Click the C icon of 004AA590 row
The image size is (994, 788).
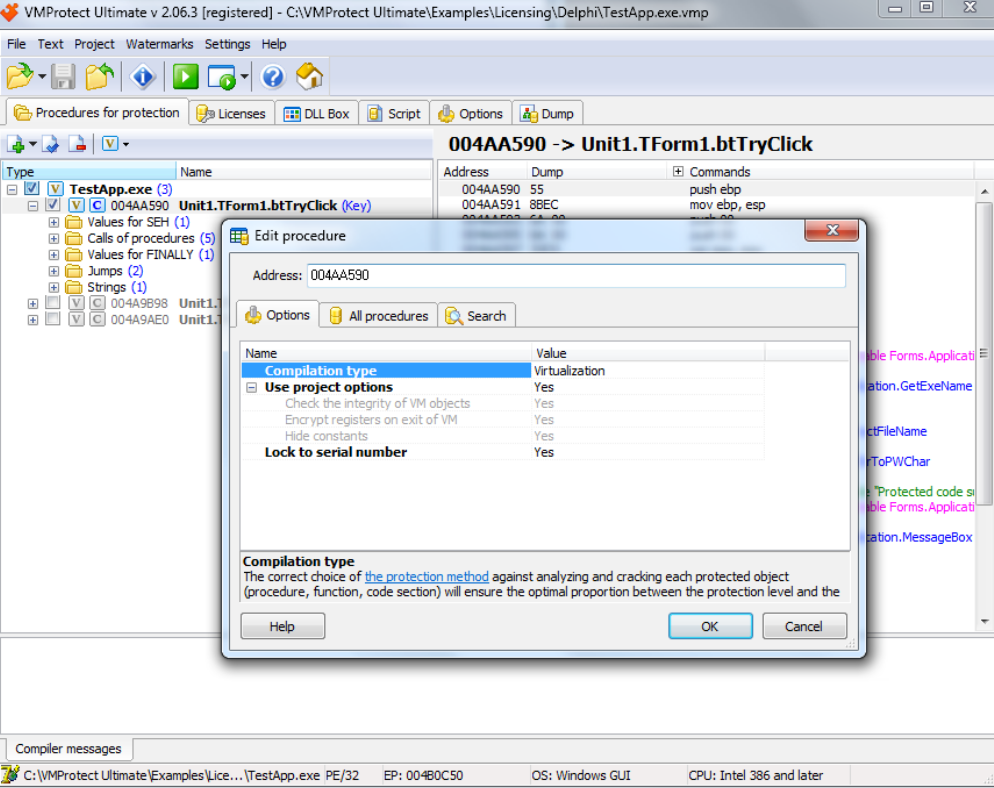point(97,205)
